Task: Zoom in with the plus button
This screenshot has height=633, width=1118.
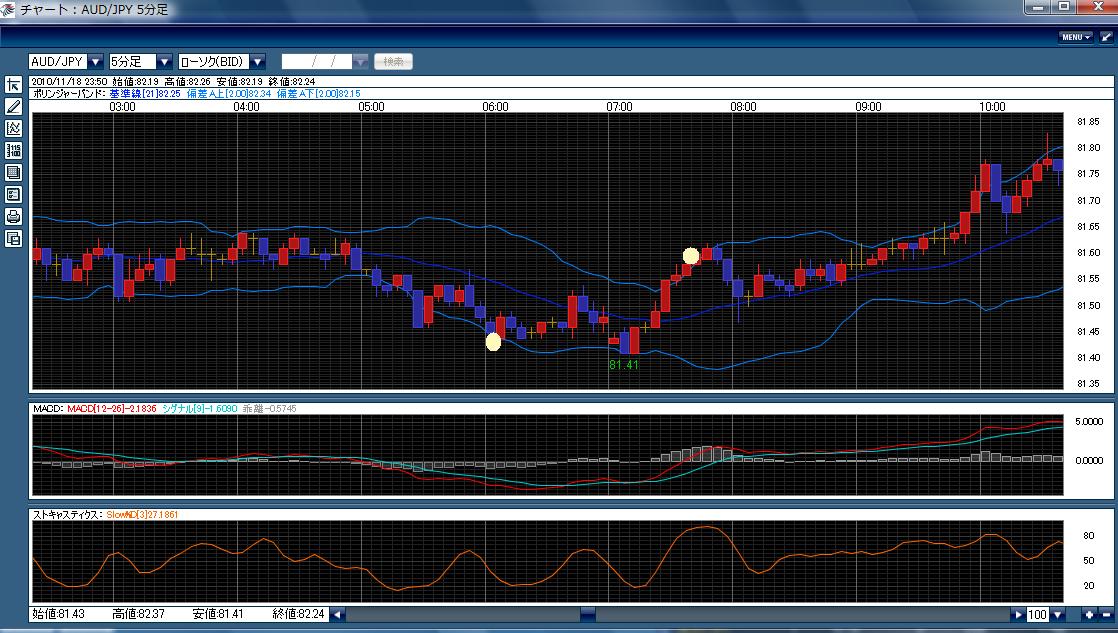Action: tap(1089, 614)
